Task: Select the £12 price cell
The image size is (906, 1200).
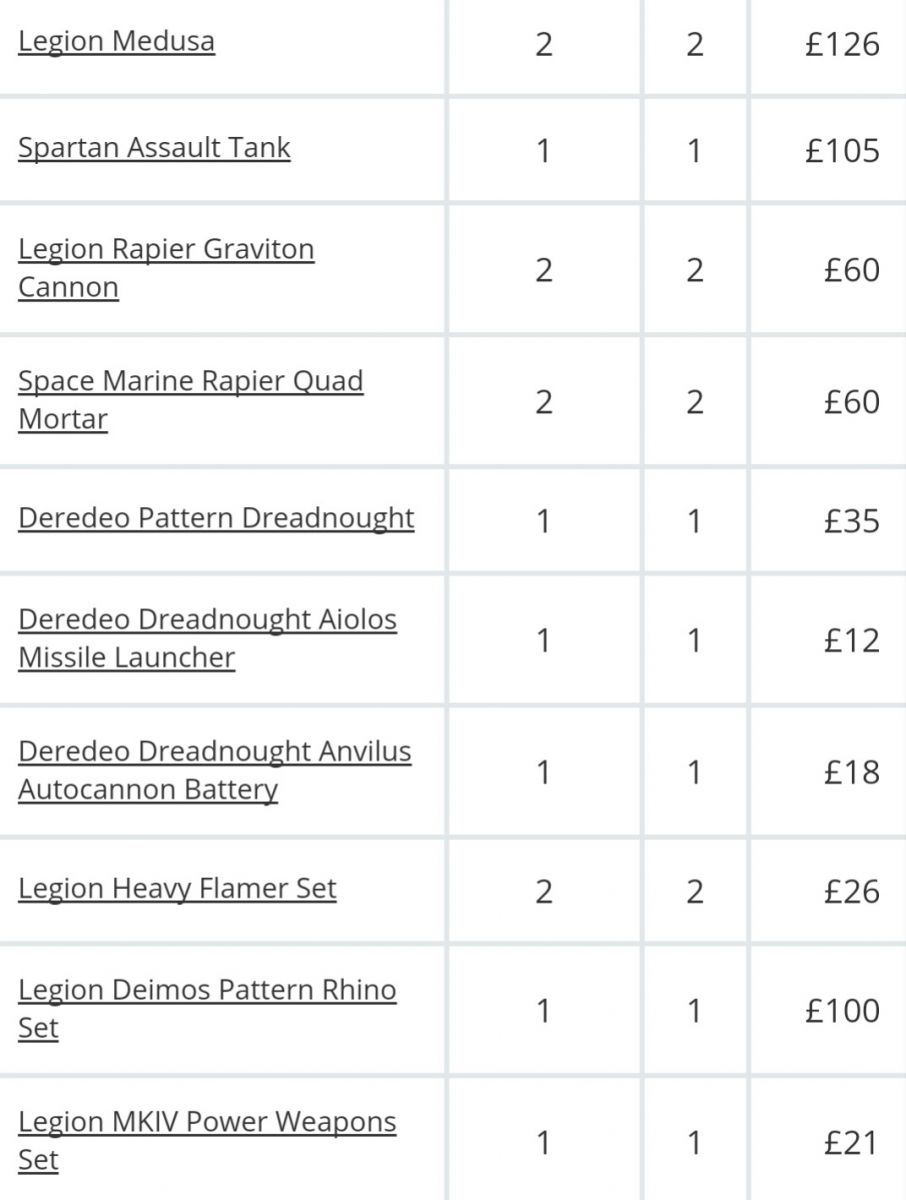Action: click(x=851, y=640)
